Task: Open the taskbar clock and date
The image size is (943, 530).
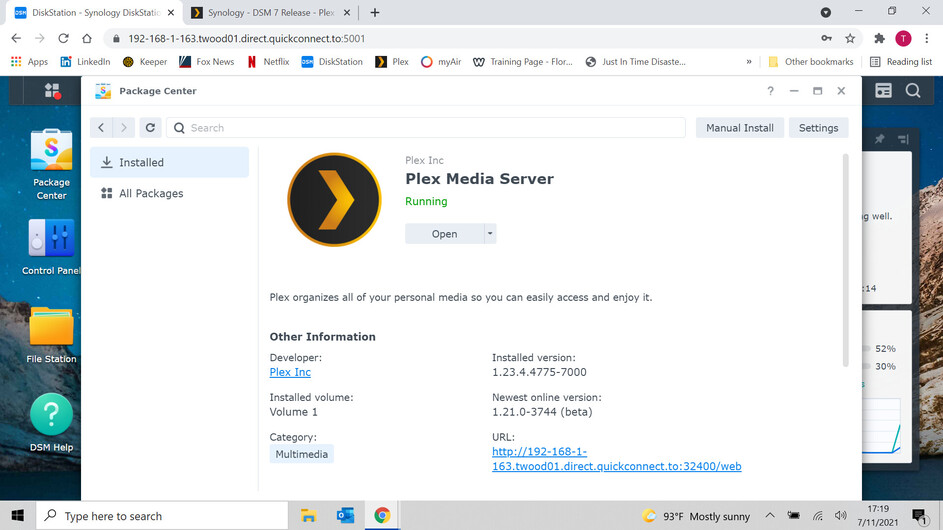Action: click(878, 516)
